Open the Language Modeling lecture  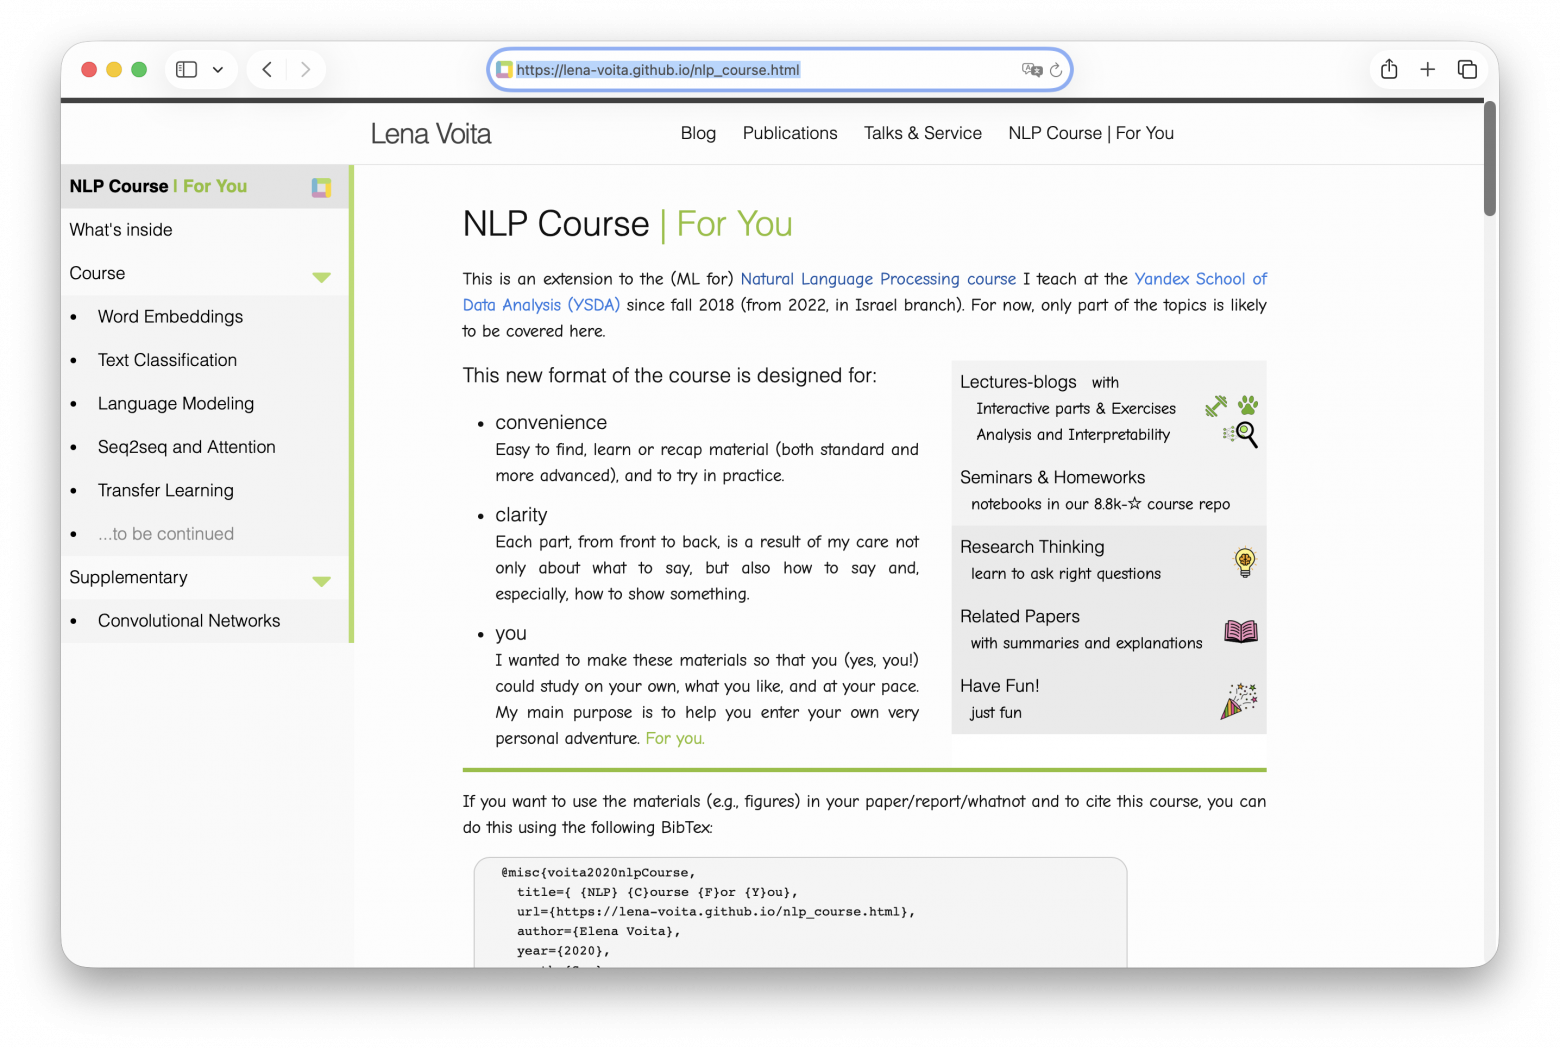pyautogui.click(x=176, y=404)
